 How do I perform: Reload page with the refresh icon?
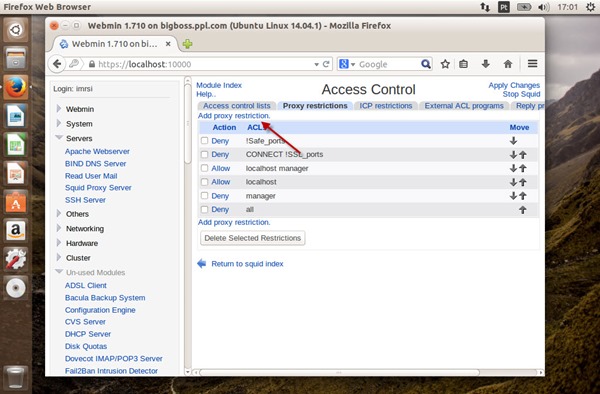click(x=326, y=64)
